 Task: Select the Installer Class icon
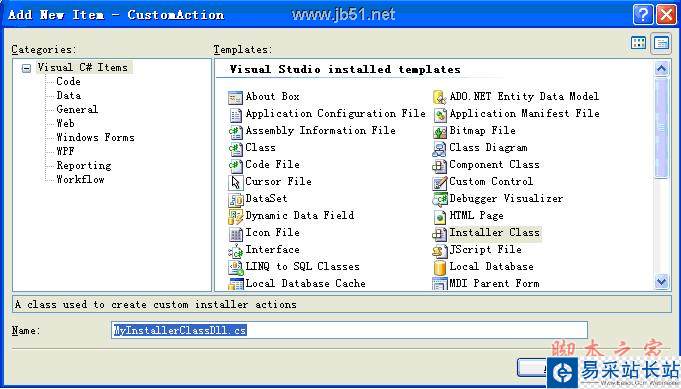[439, 234]
